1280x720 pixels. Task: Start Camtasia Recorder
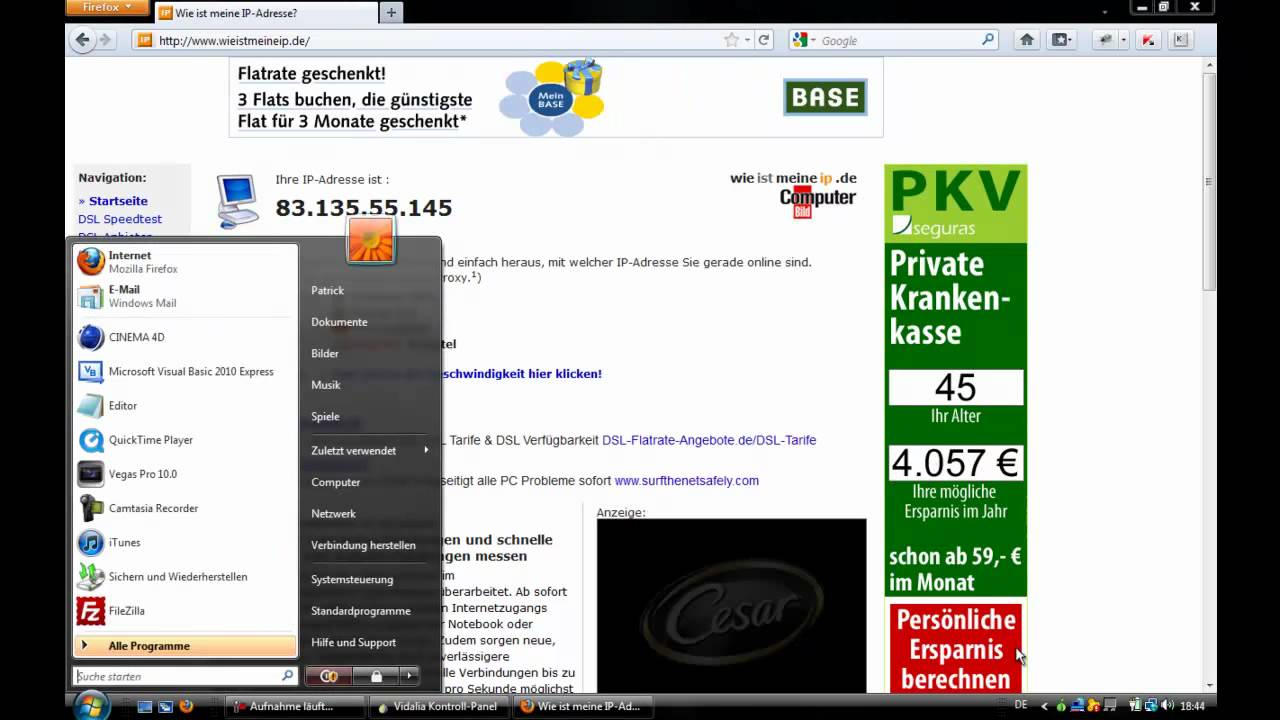coord(186,508)
